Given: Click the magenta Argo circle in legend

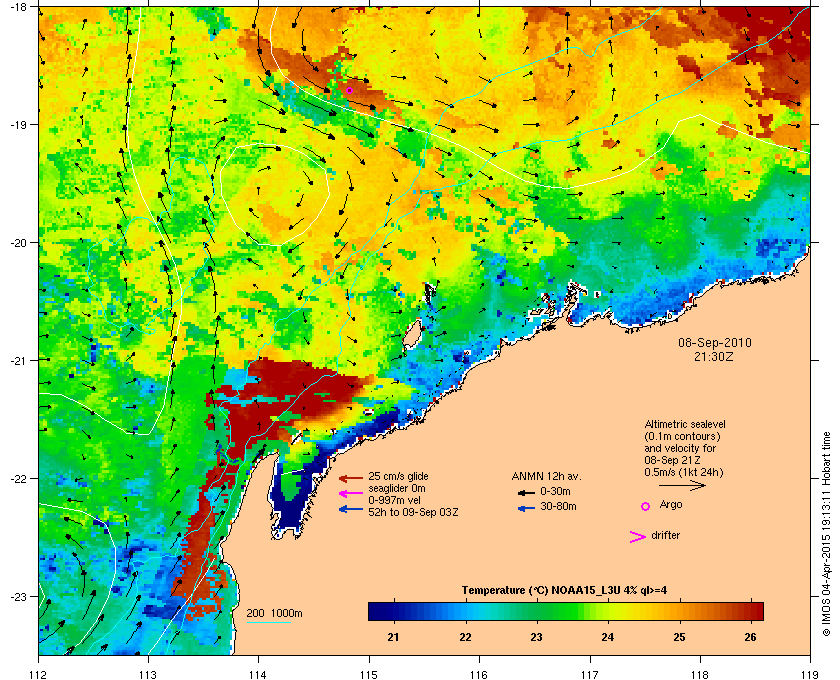Looking at the screenshot, I should pos(646,506).
